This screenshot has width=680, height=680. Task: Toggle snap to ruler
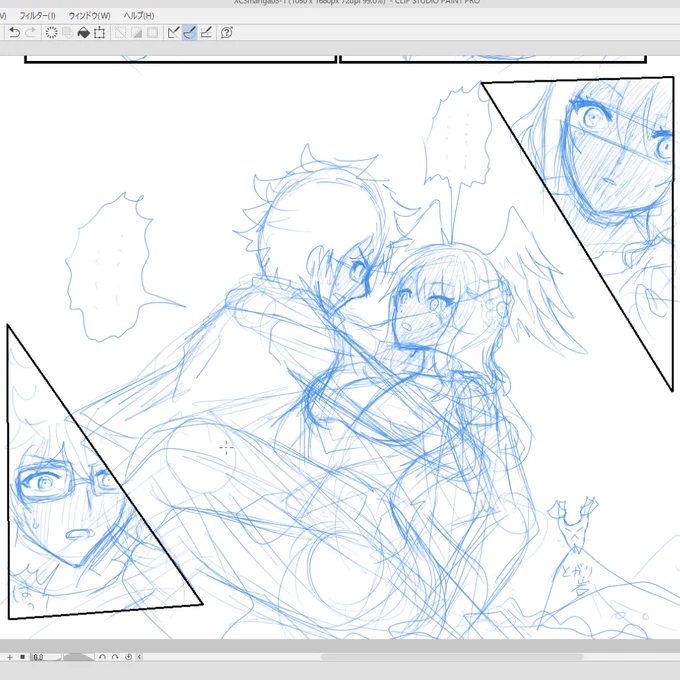click(173, 33)
